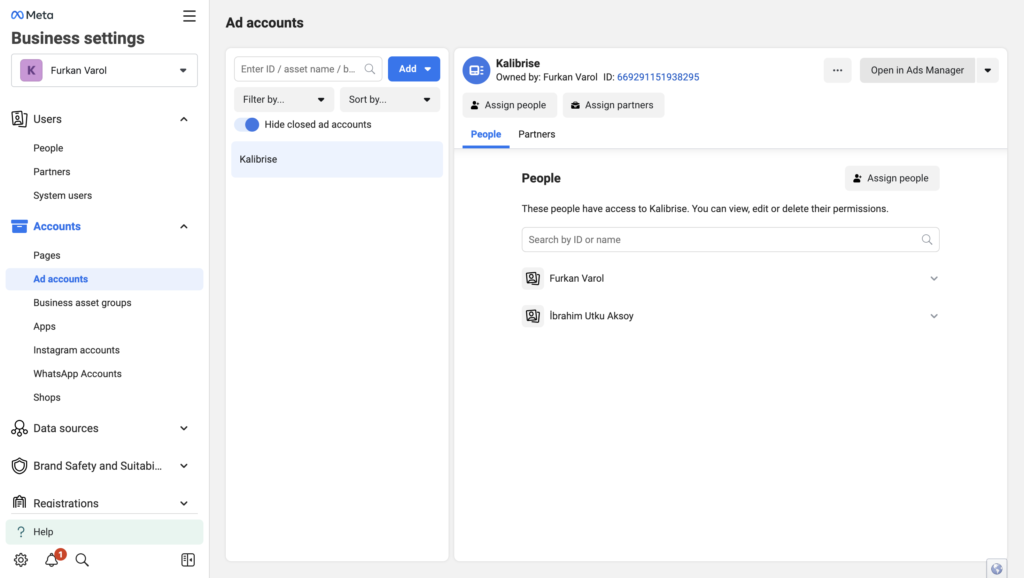Click the three-dots more options button
The height and width of the screenshot is (578, 1024).
point(837,70)
